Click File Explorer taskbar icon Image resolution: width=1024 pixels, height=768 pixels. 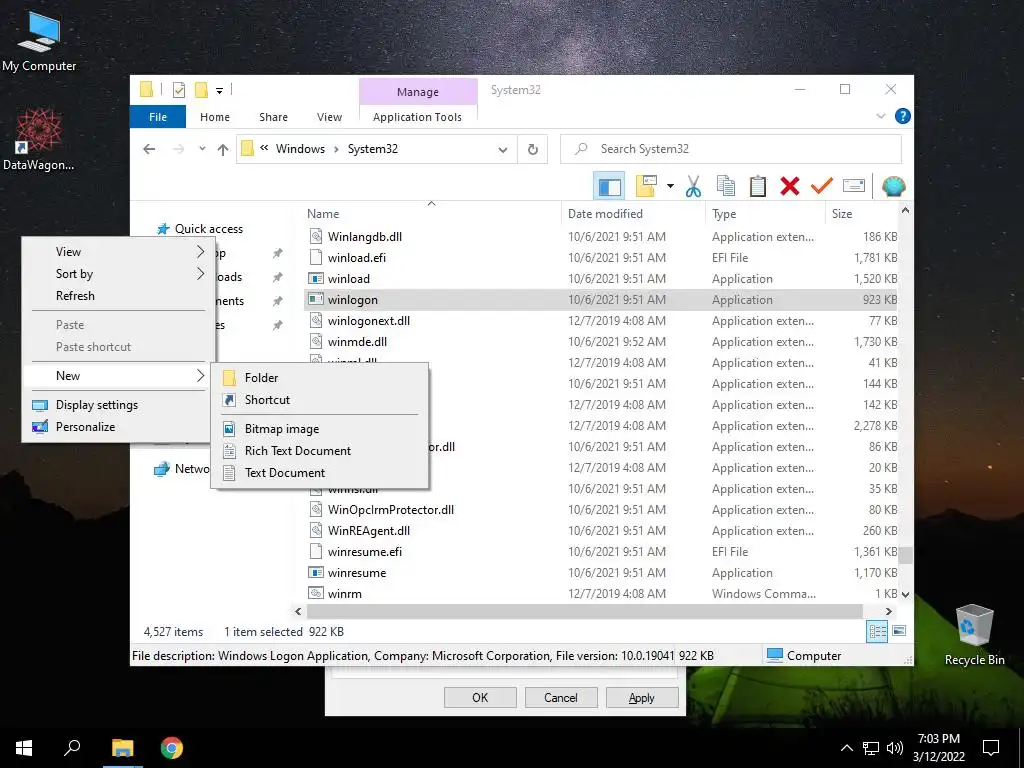[123, 748]
